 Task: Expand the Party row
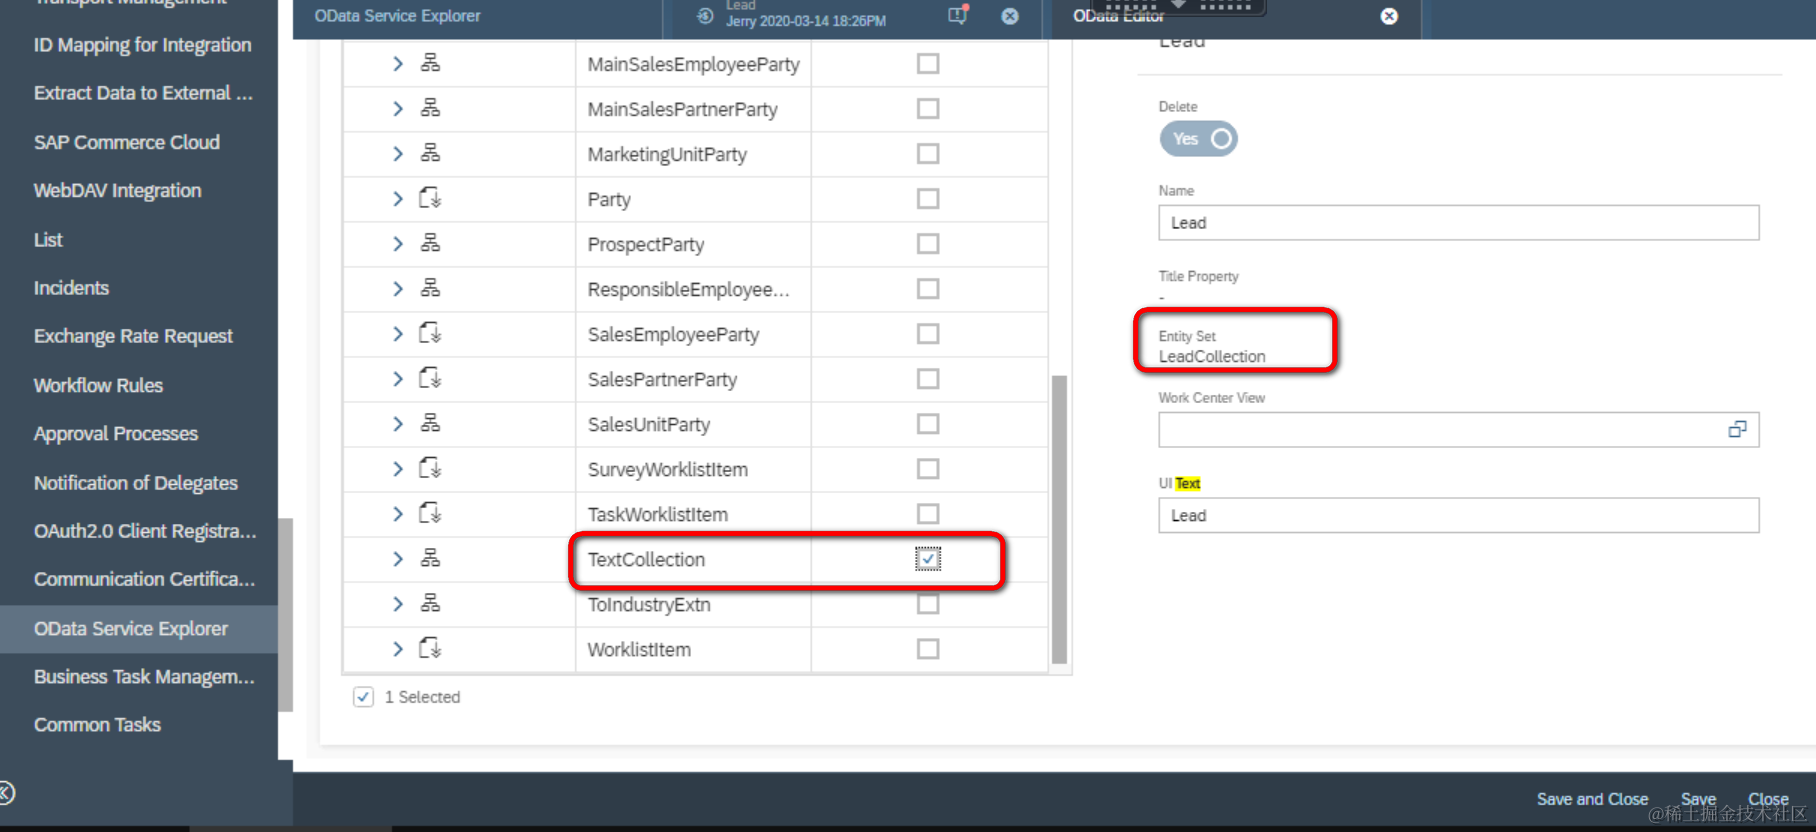tap(397, 199)
